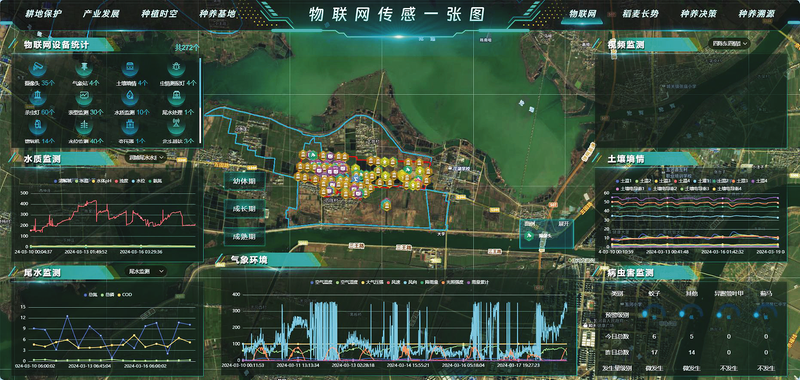Image resolution: width=800 pixels, height=380 pixels.
Task: Click the tailwater treatment icon (1个)
Action: [177, 96]
